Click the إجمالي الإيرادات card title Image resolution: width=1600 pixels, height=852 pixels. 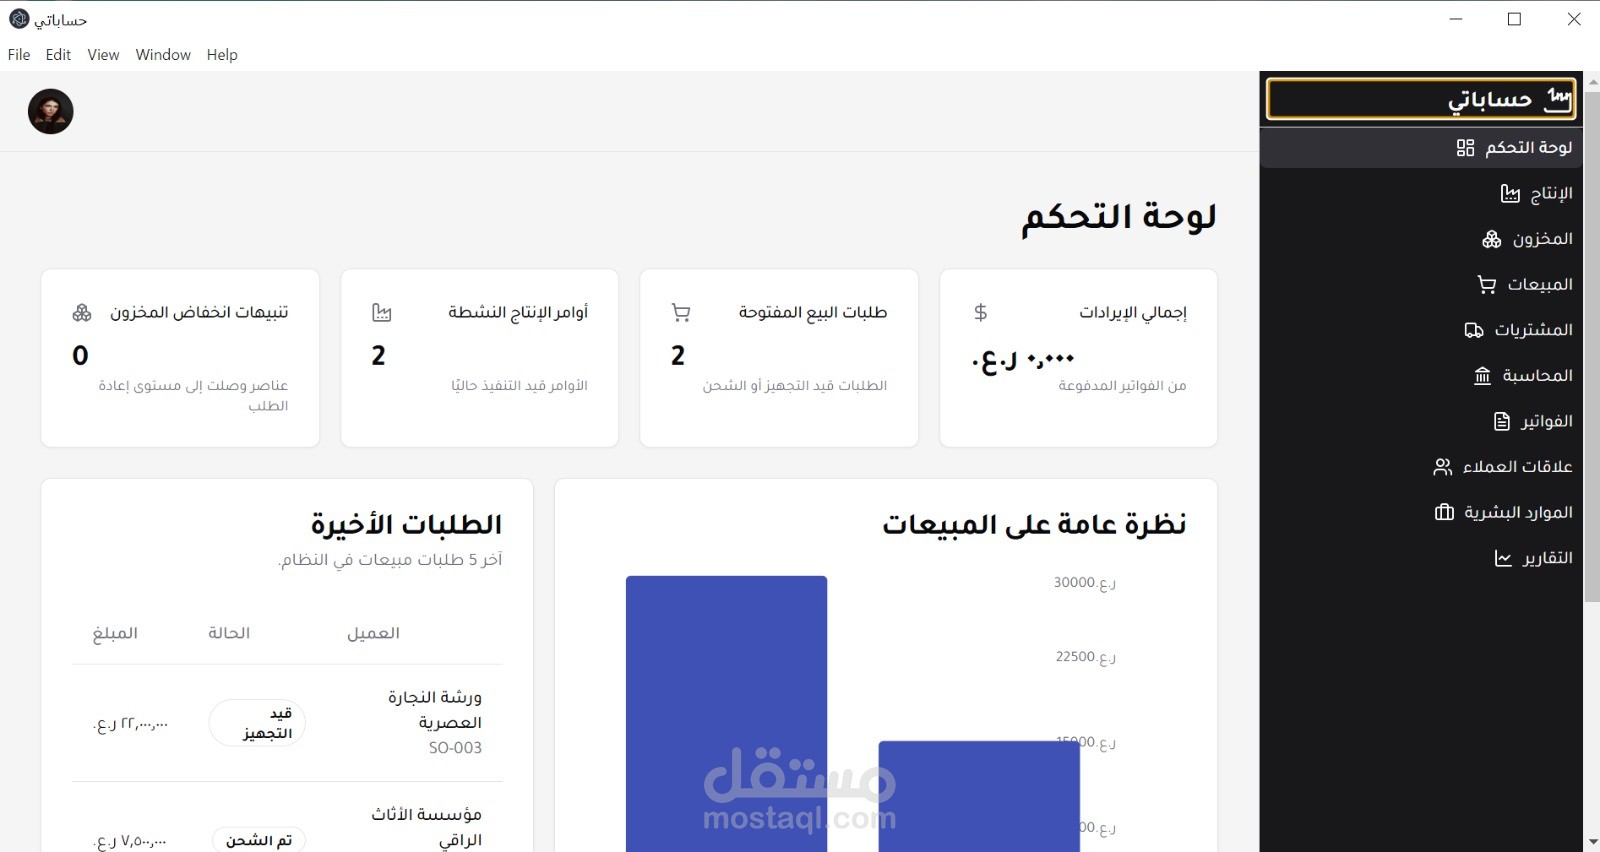[x=1133, y=313]
